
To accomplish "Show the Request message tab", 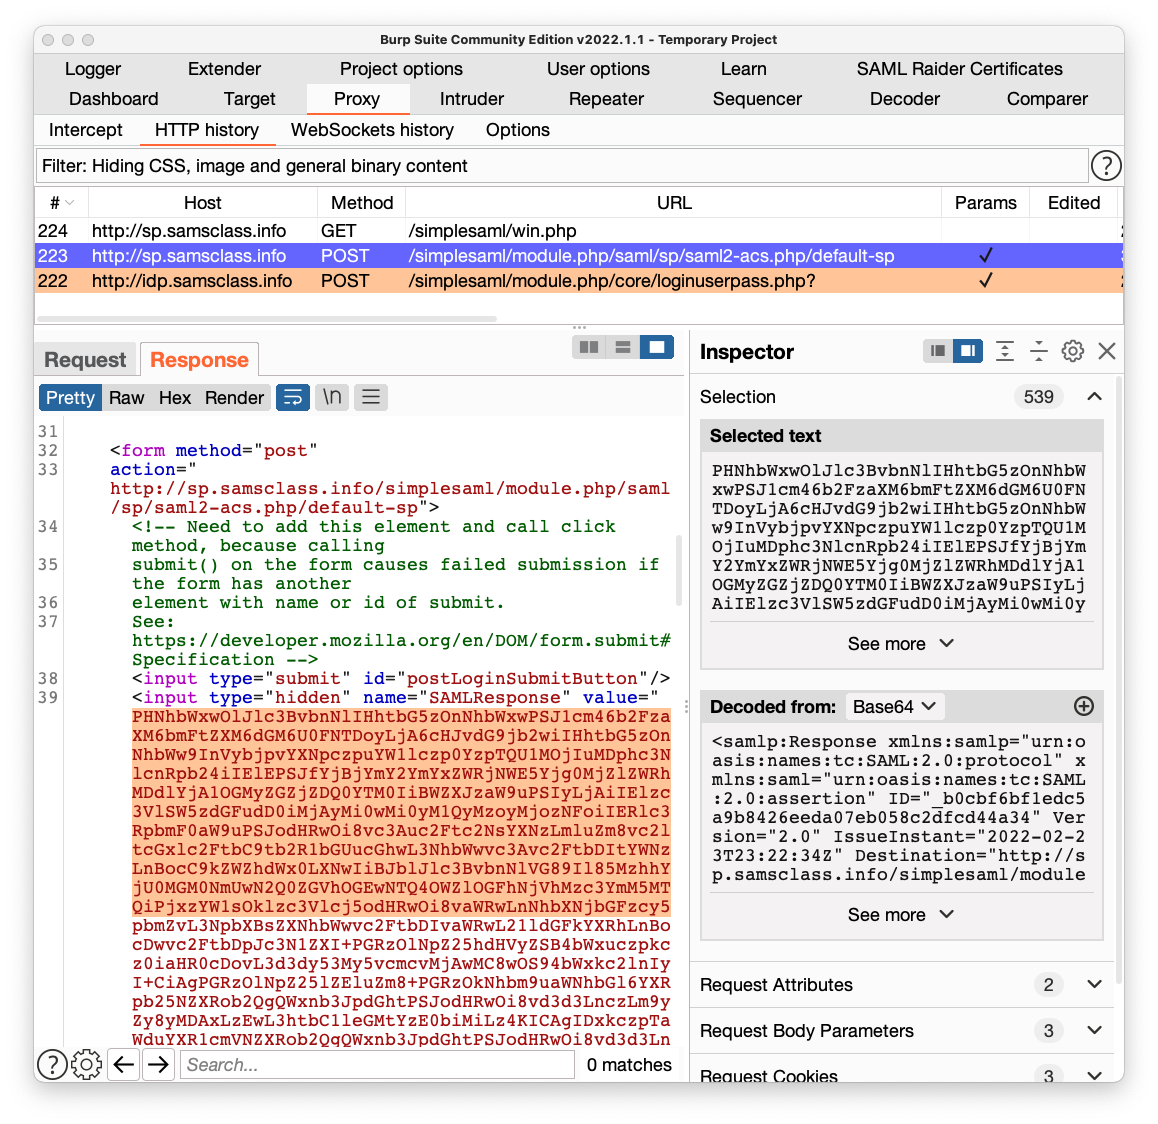I will tap(85, 360).
